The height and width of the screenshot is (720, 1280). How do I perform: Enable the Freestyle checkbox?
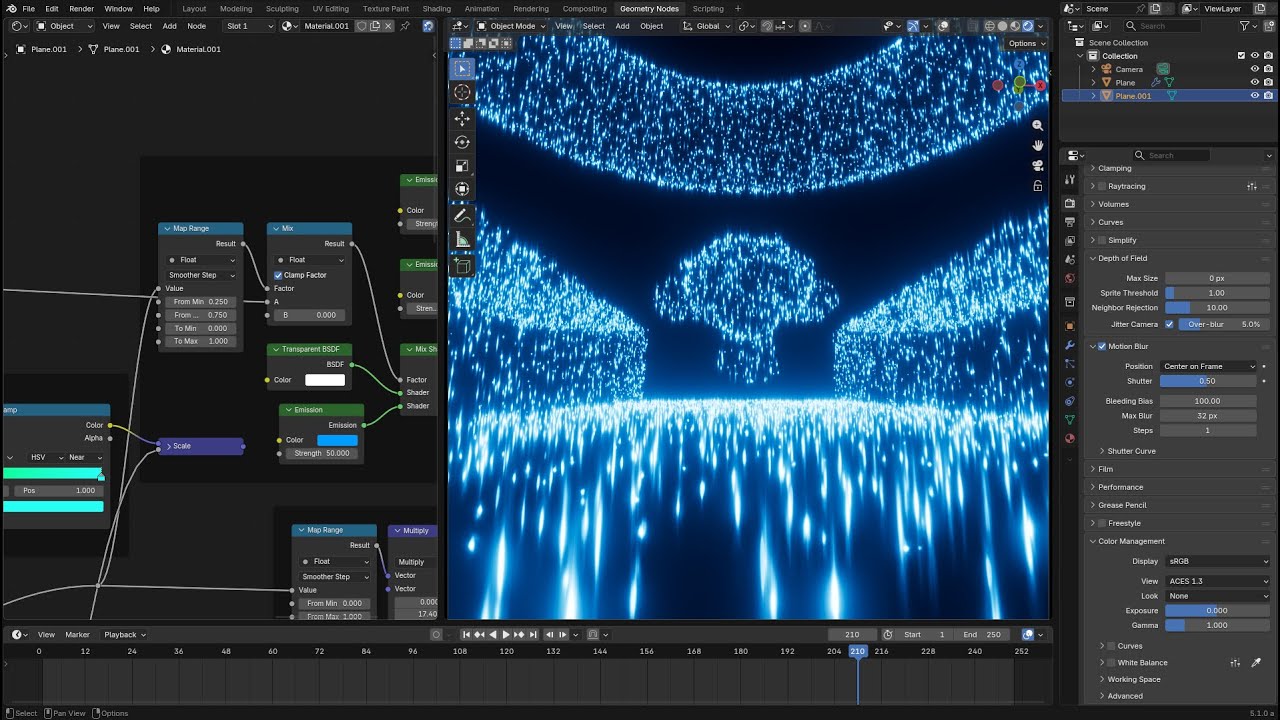tap(1102, 523)
